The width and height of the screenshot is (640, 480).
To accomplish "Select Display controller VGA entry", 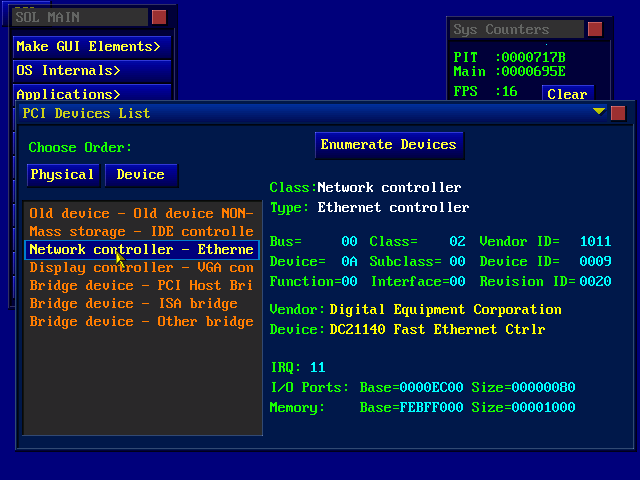I will [x=141, y=267].
